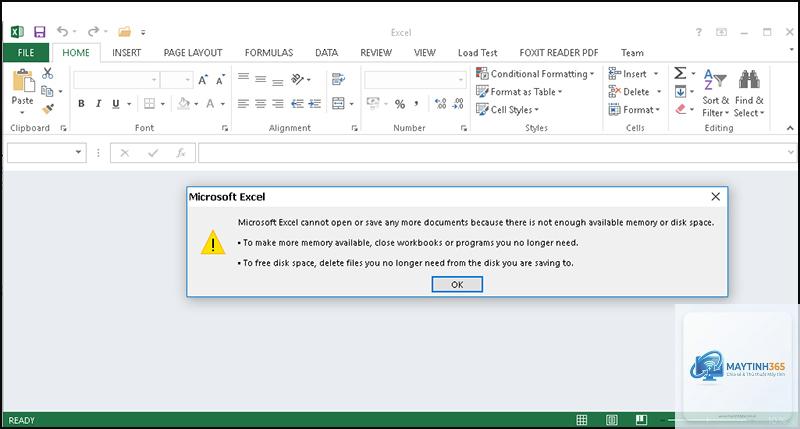Click the Paste clipboard icon
Screen dimensions: 800x429
point(23,82)
